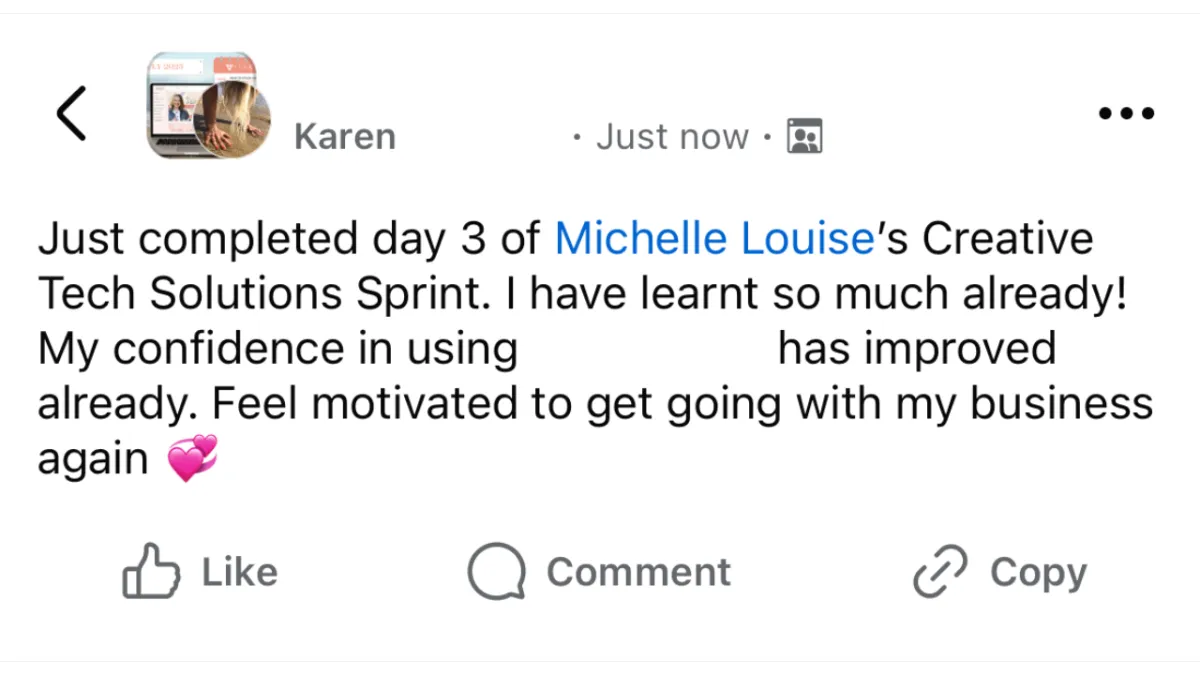The height and width of the screenshot is (675, 1200).
Task: Tap the thumbs up icon
Action: [151, 571]
